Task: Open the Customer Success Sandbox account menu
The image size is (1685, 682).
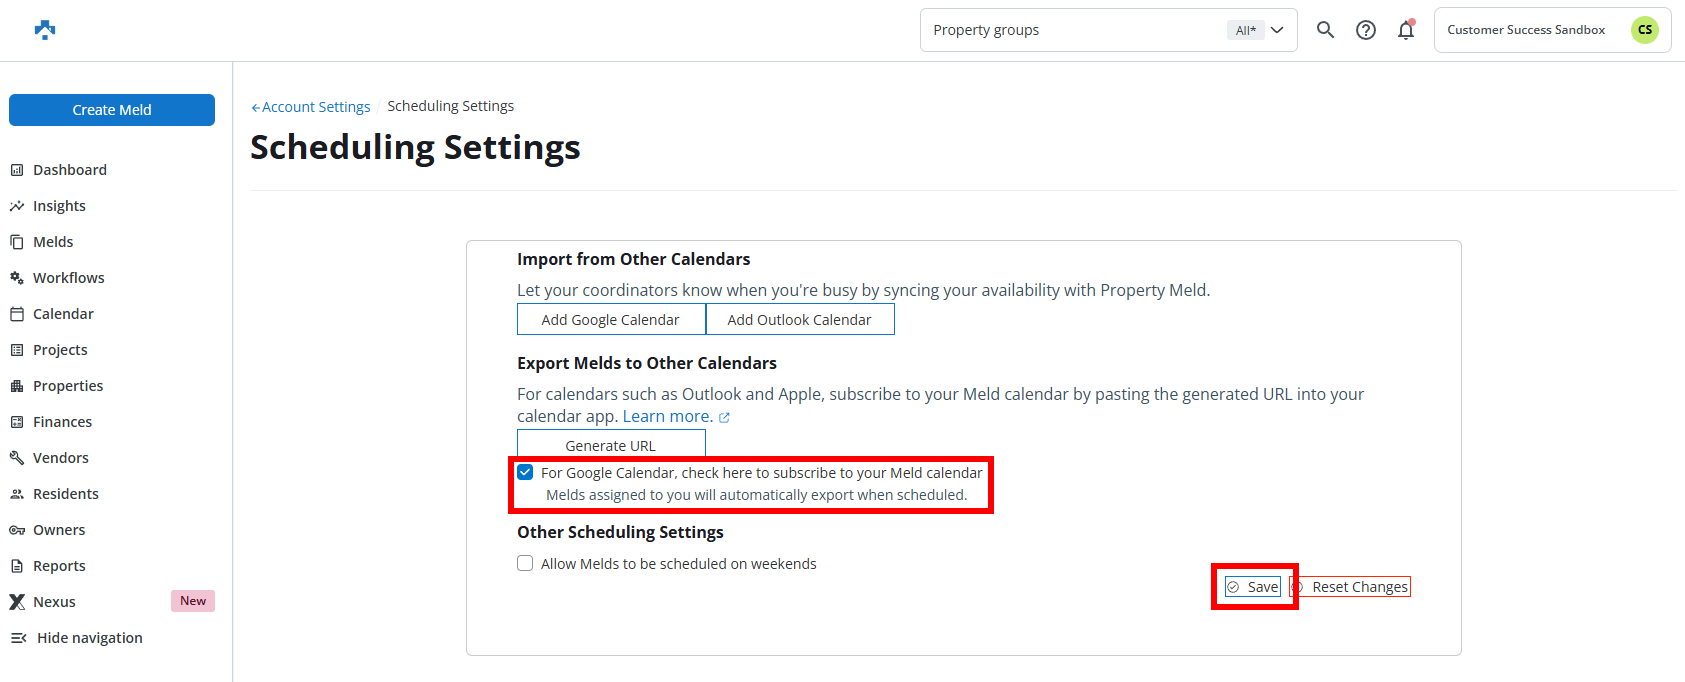Action: click(1525, 30)
